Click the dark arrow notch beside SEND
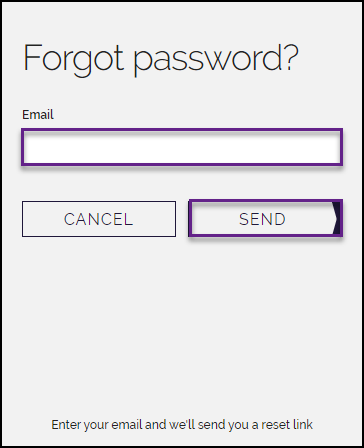Screen dimensions: 364x448 [337, 218]
